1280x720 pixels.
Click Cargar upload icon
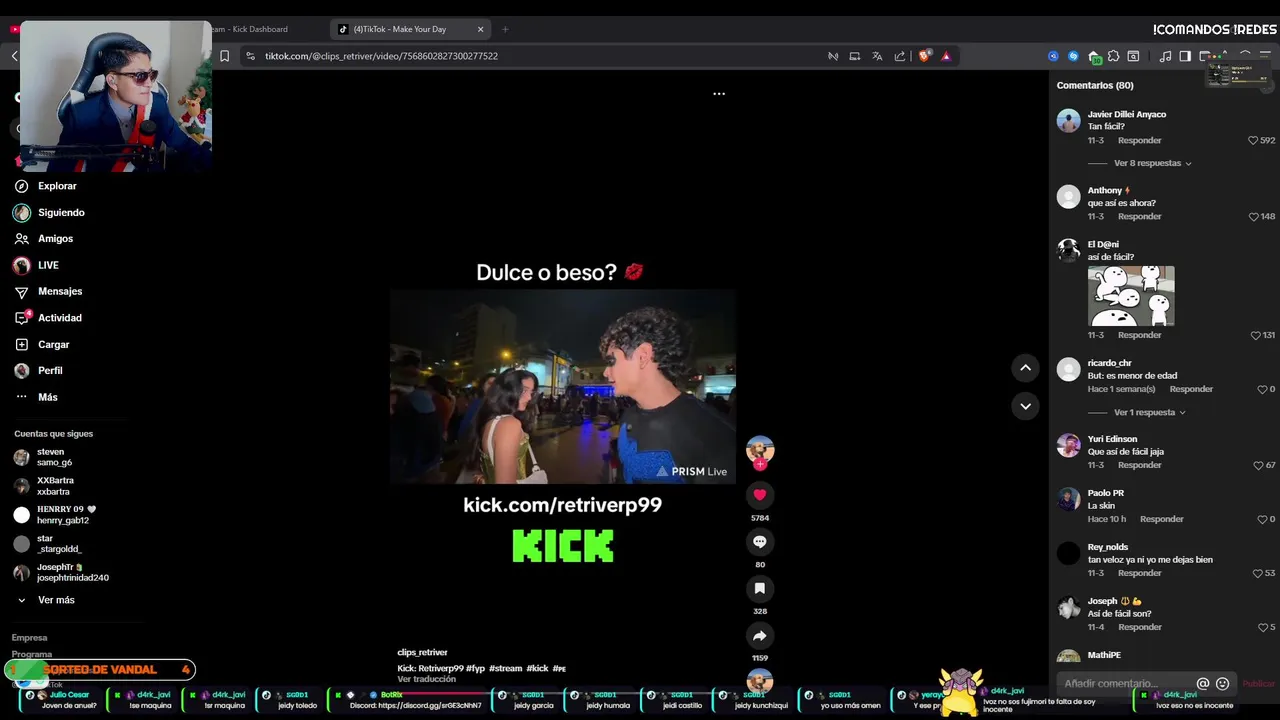click(21, 344)
